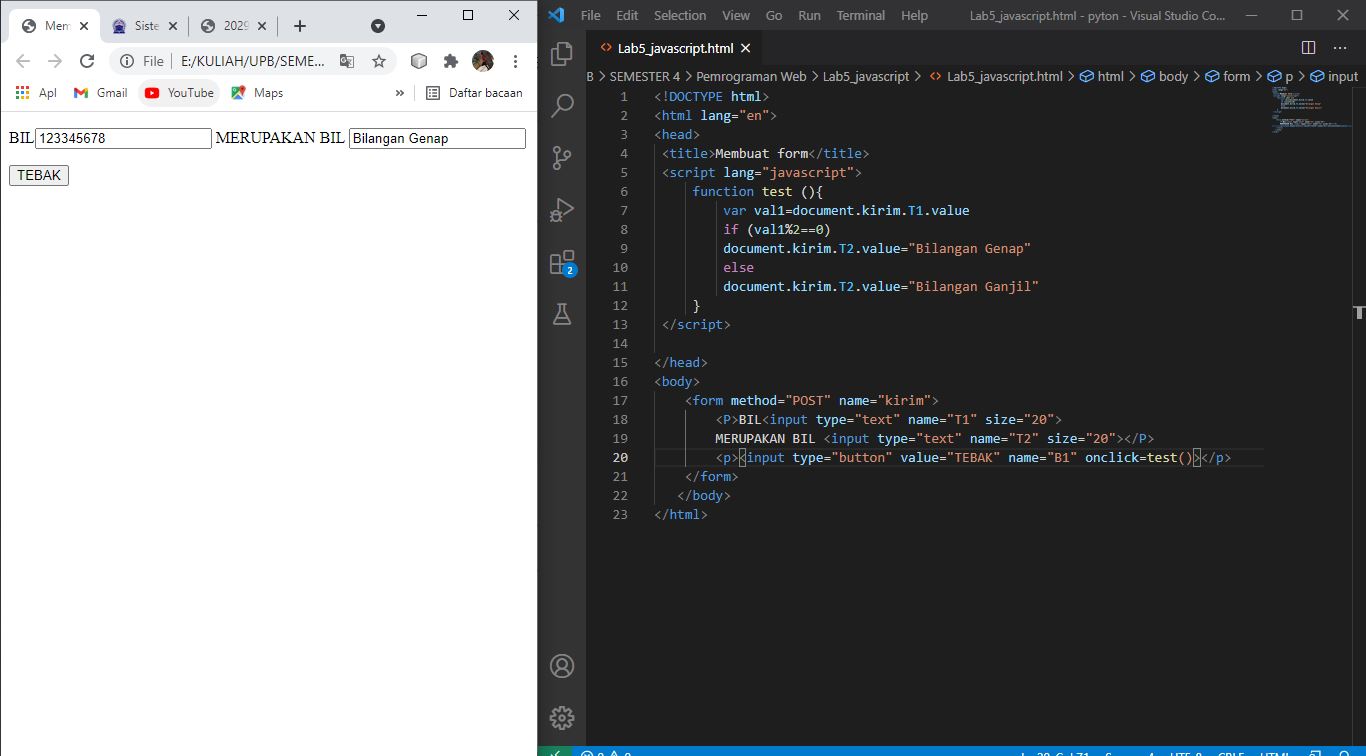Click the TEBAK button on the webpage
This screenshot has width=1366, height=756.
coord(38,175)
